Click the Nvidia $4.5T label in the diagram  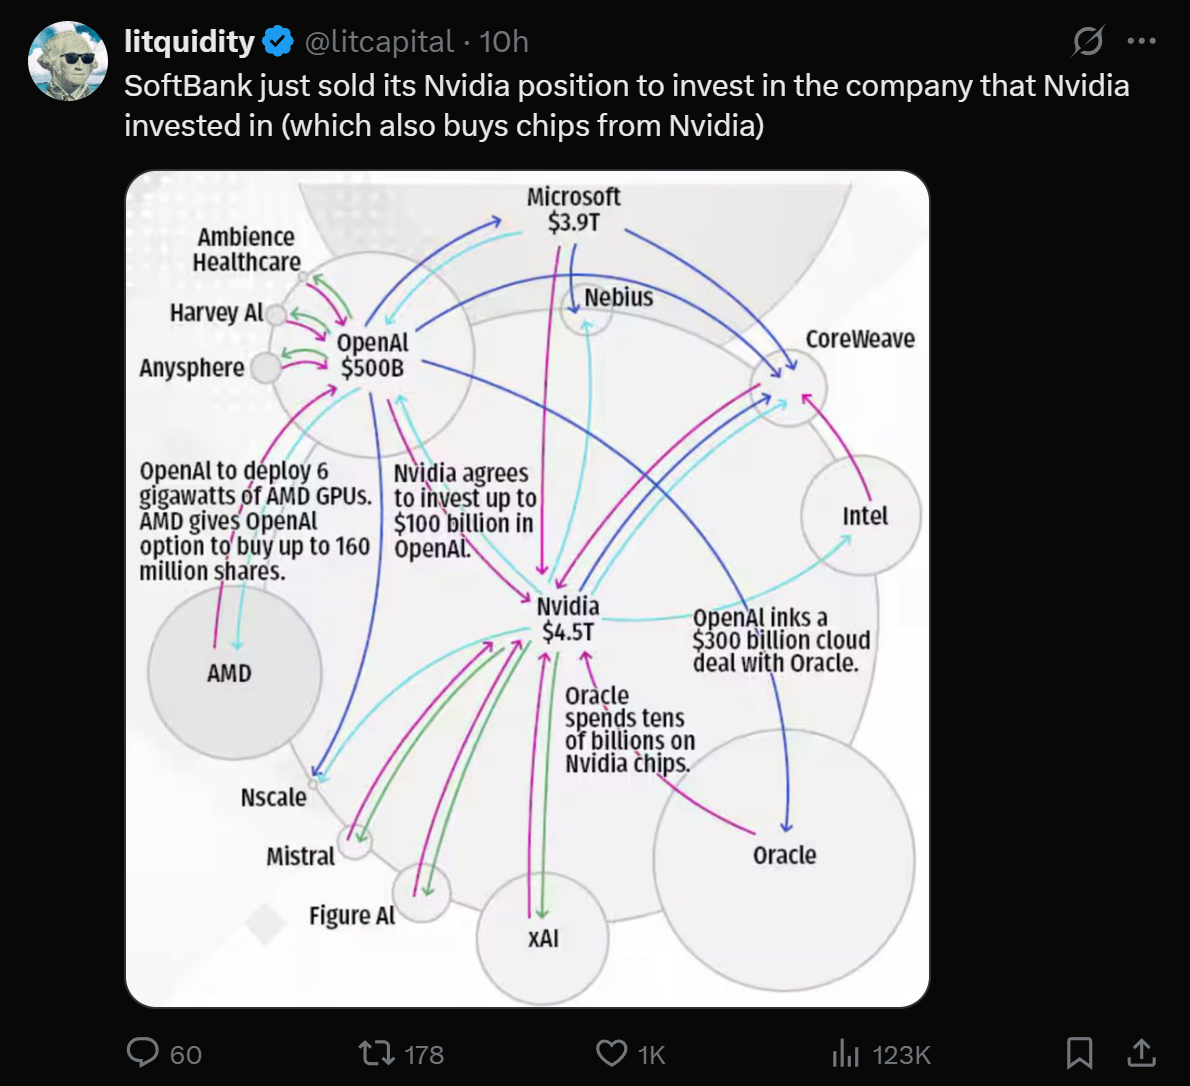(x=568, y=619)
